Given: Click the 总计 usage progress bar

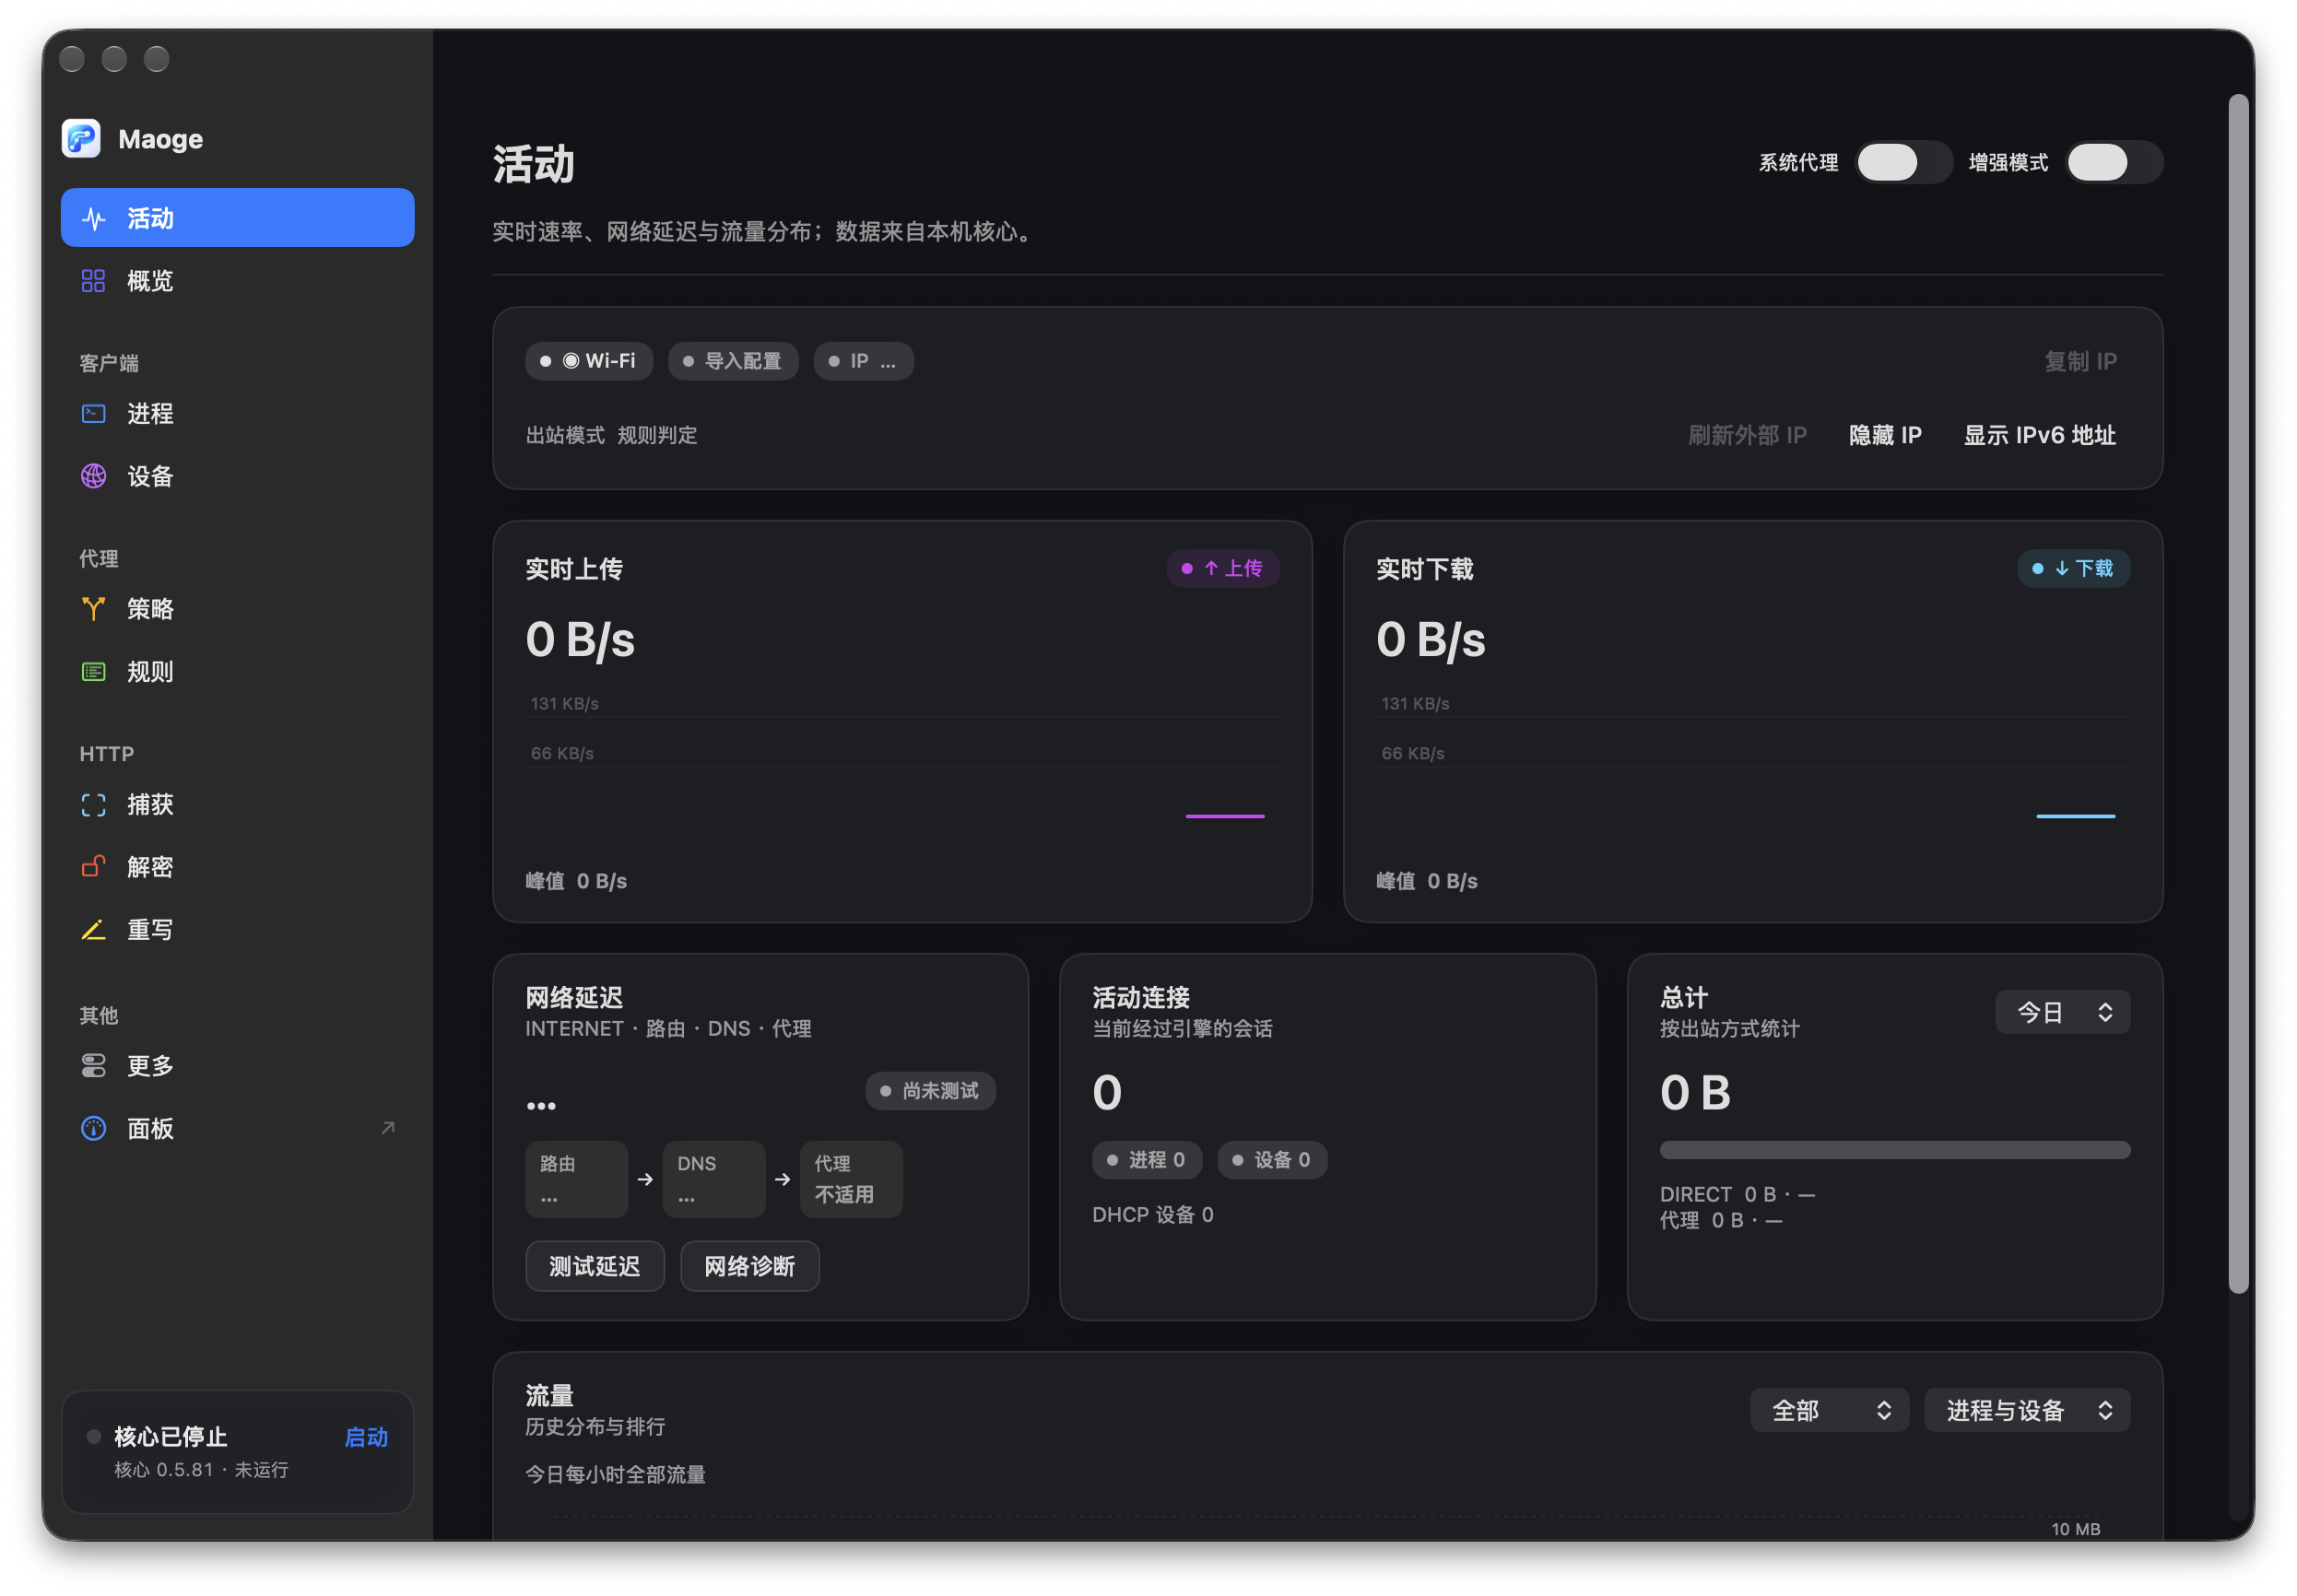Looking at the screenshot, I should pyautogui.click(x=1894, y=1149).
